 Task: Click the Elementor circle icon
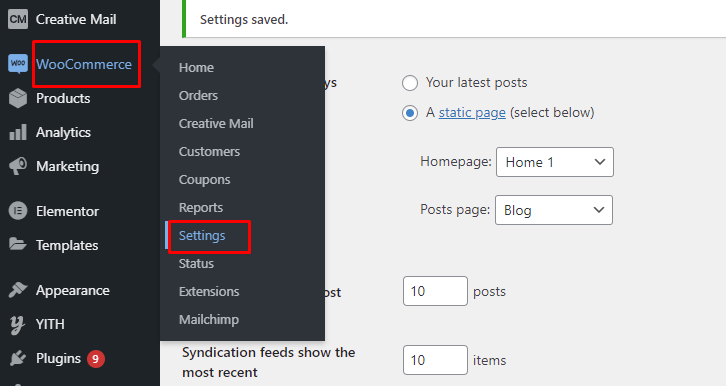click(x=18, y=211)
